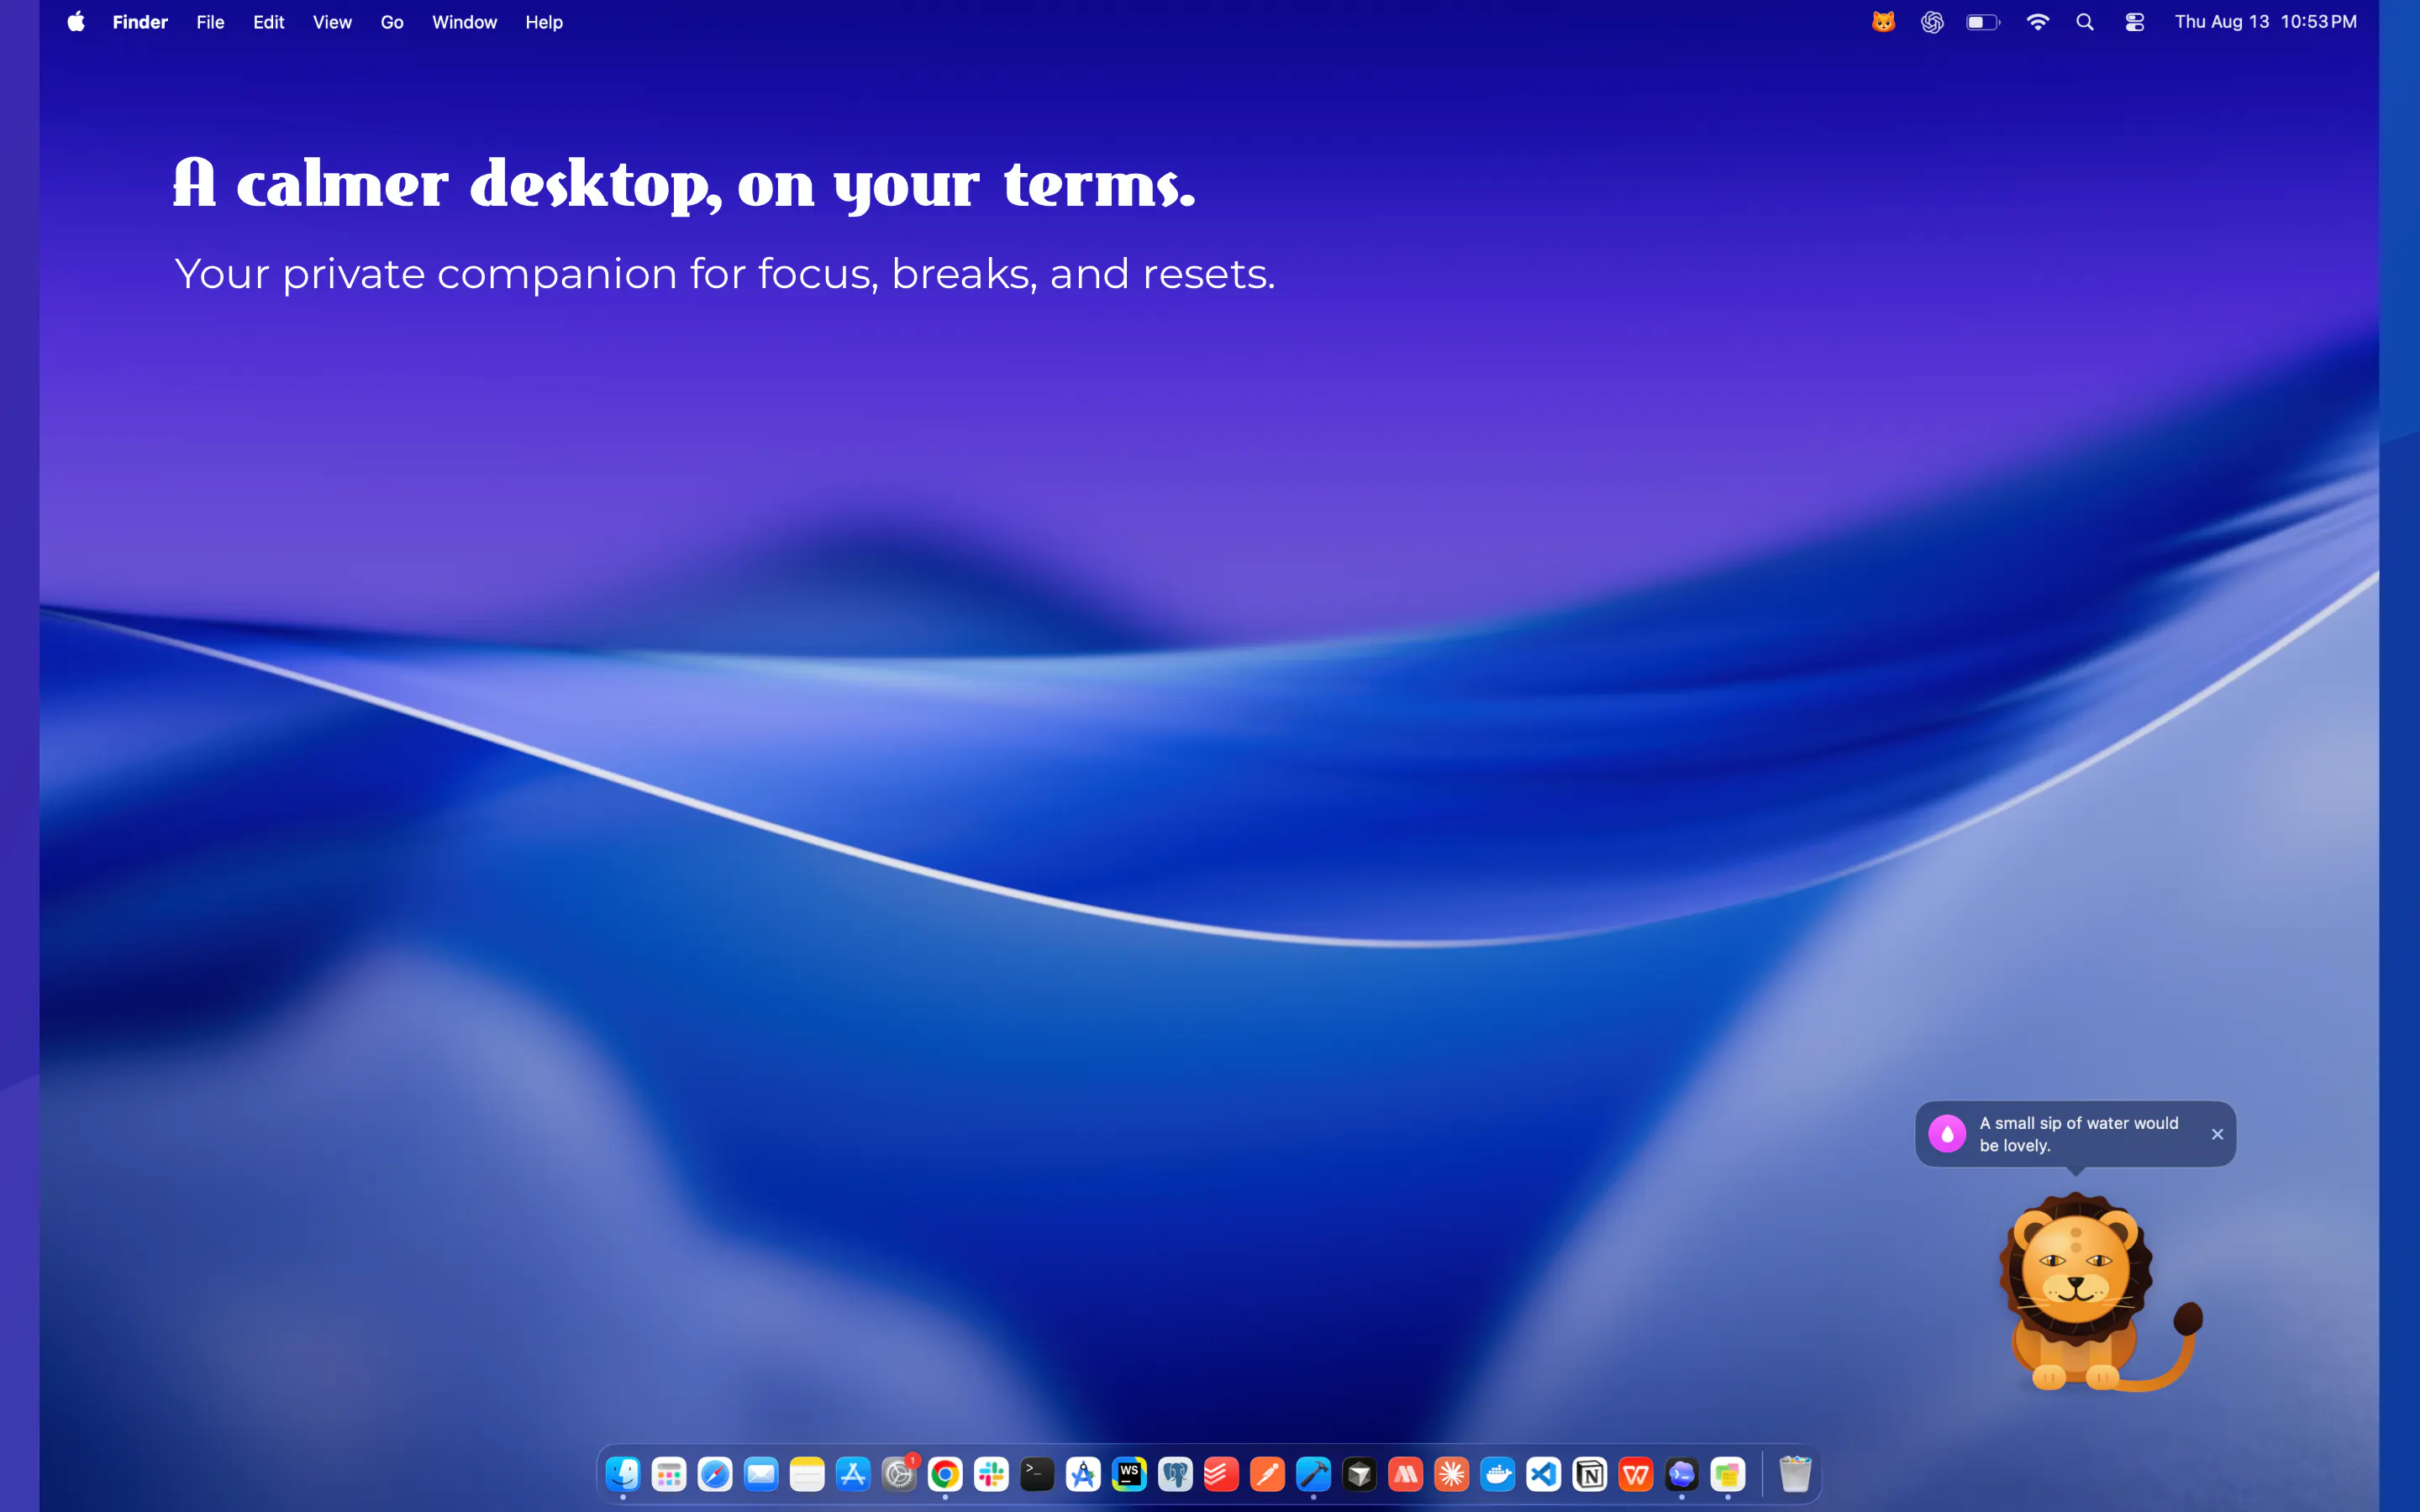Click the 'Your private companion' subtitle text
The height and width of the screenshot is (1512, 2420).
pyautogui.click(x=725, y=274)
